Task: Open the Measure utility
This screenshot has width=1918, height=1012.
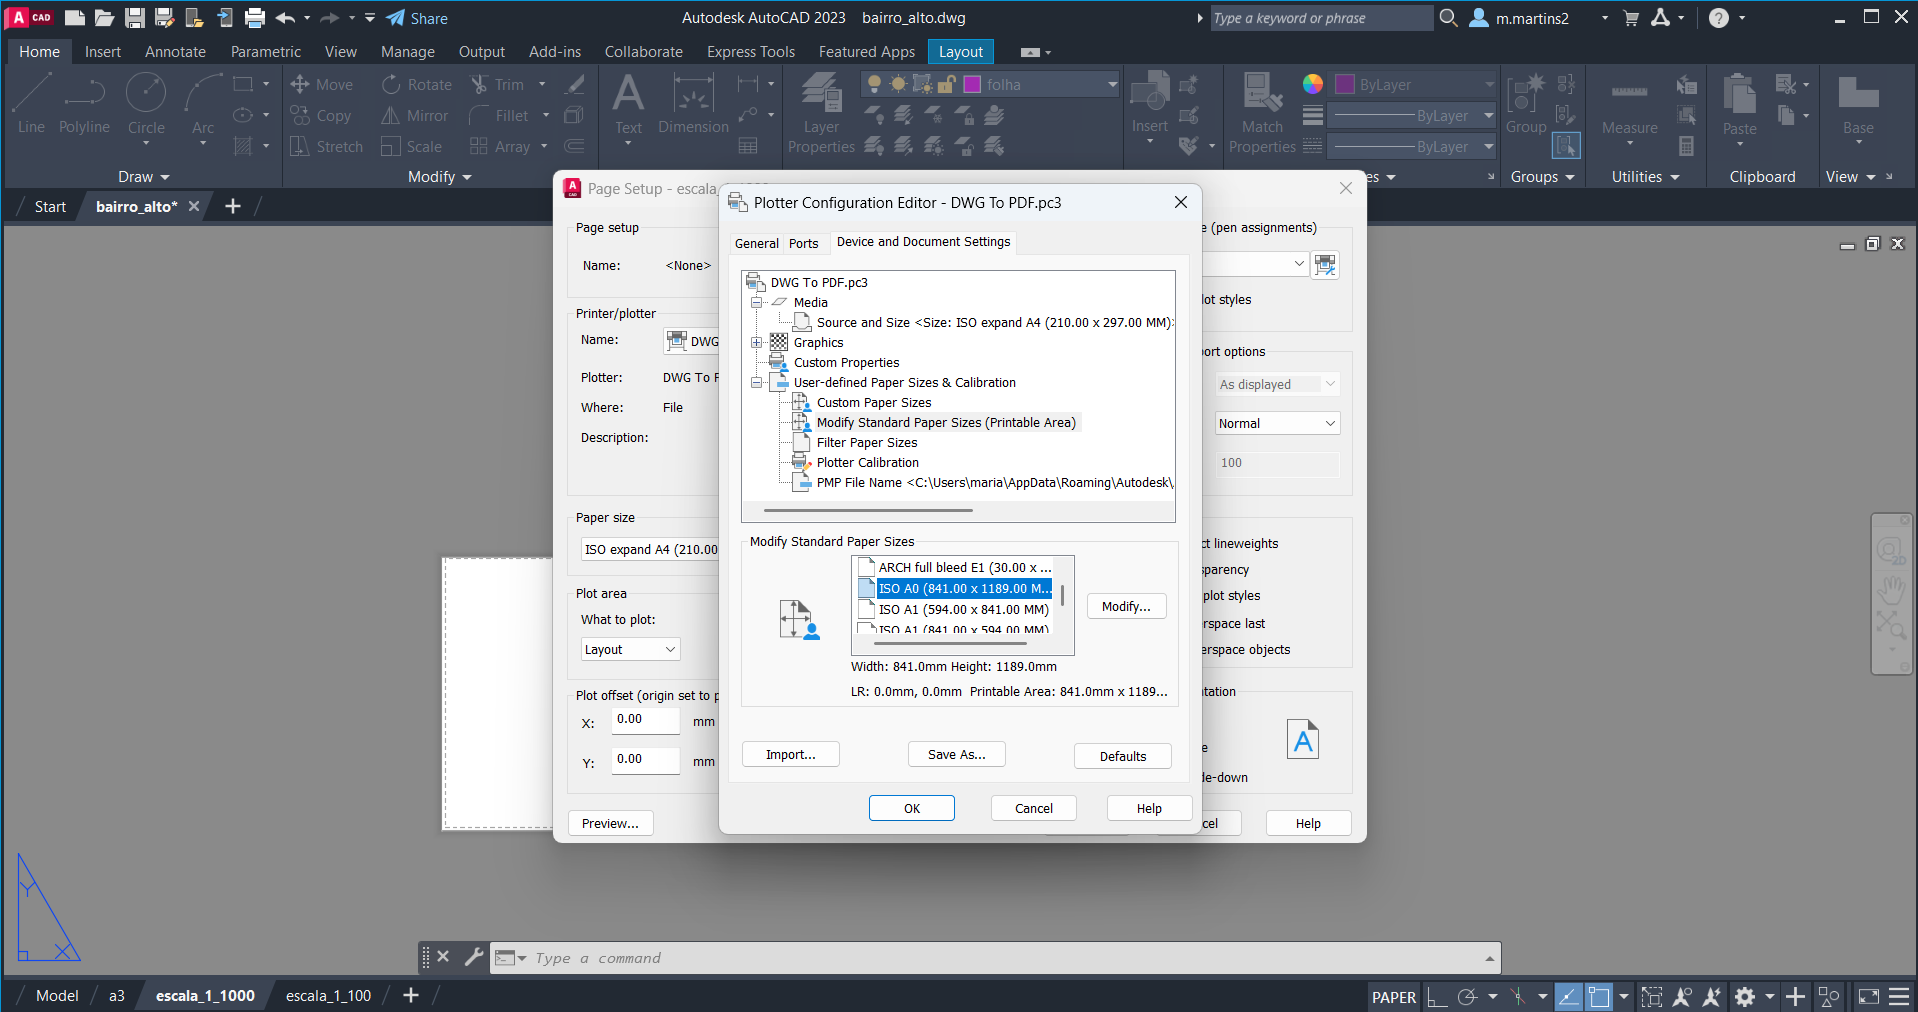Action: pos(1629,104)
